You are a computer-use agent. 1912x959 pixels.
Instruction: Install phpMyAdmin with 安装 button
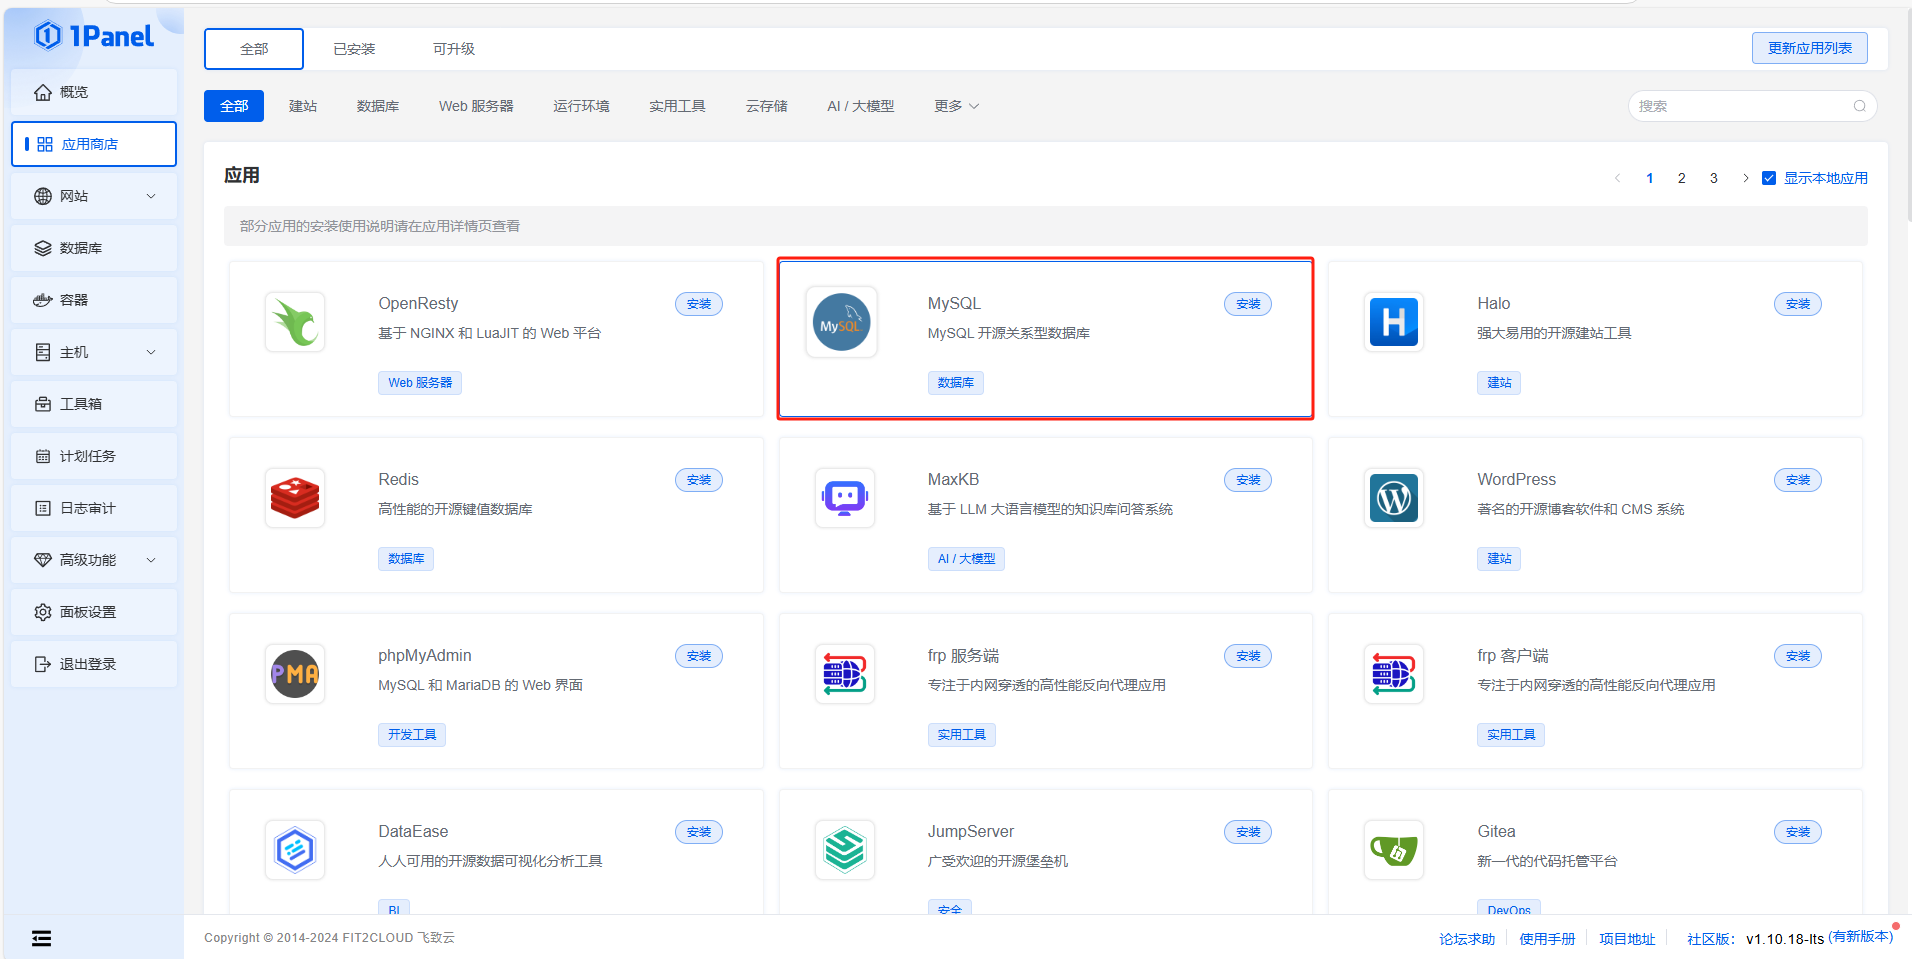[699, 656]
